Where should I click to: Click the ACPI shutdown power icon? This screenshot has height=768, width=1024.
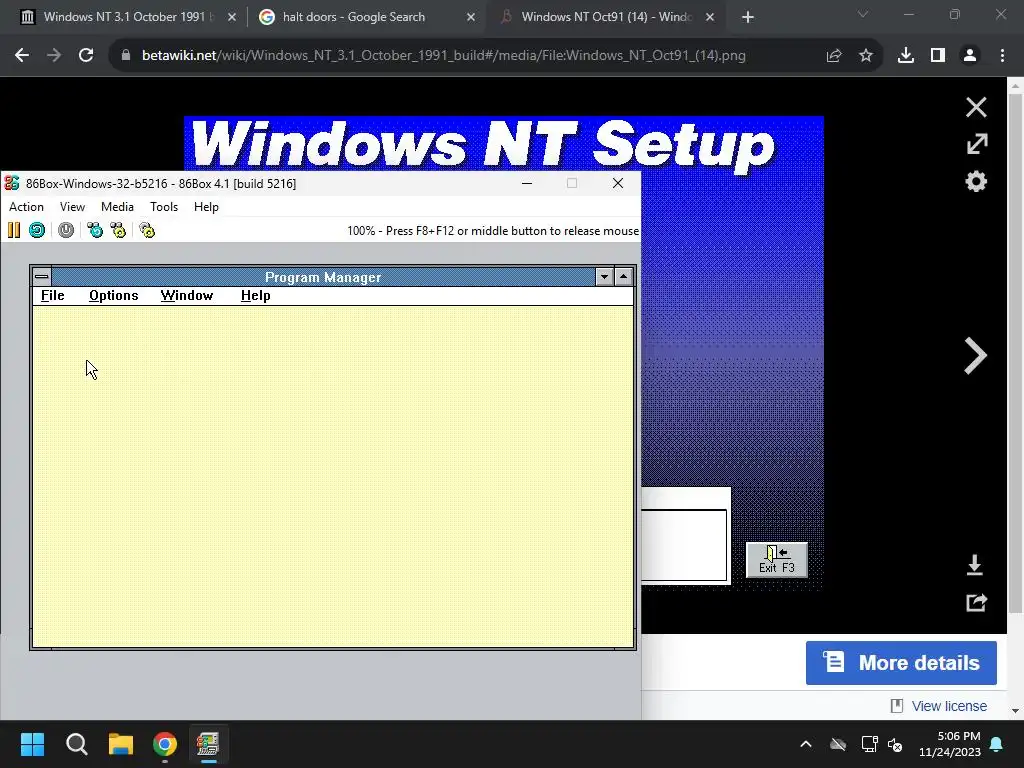click(x=66, y=230)
